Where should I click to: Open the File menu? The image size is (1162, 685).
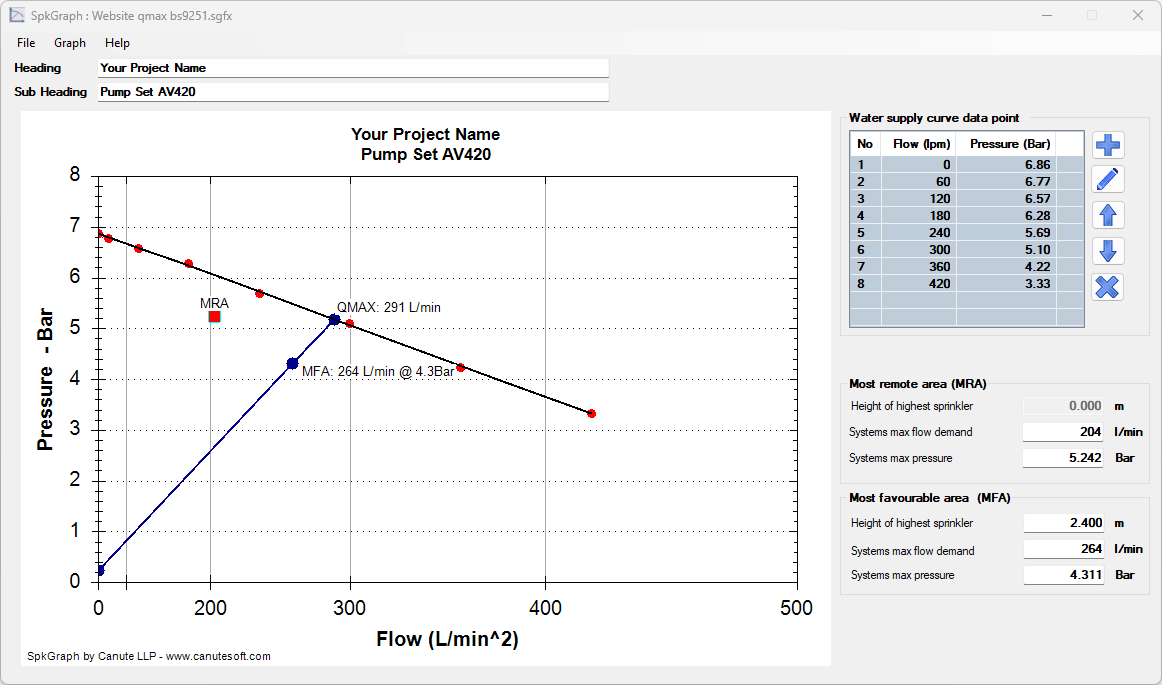[x=25, y=43]
